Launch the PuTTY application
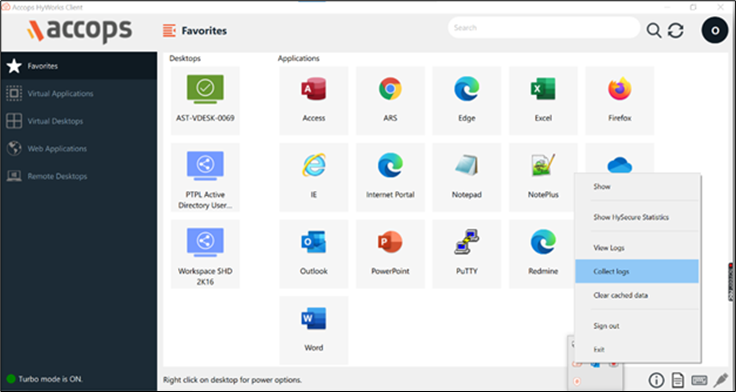 (x=467, y=254)
